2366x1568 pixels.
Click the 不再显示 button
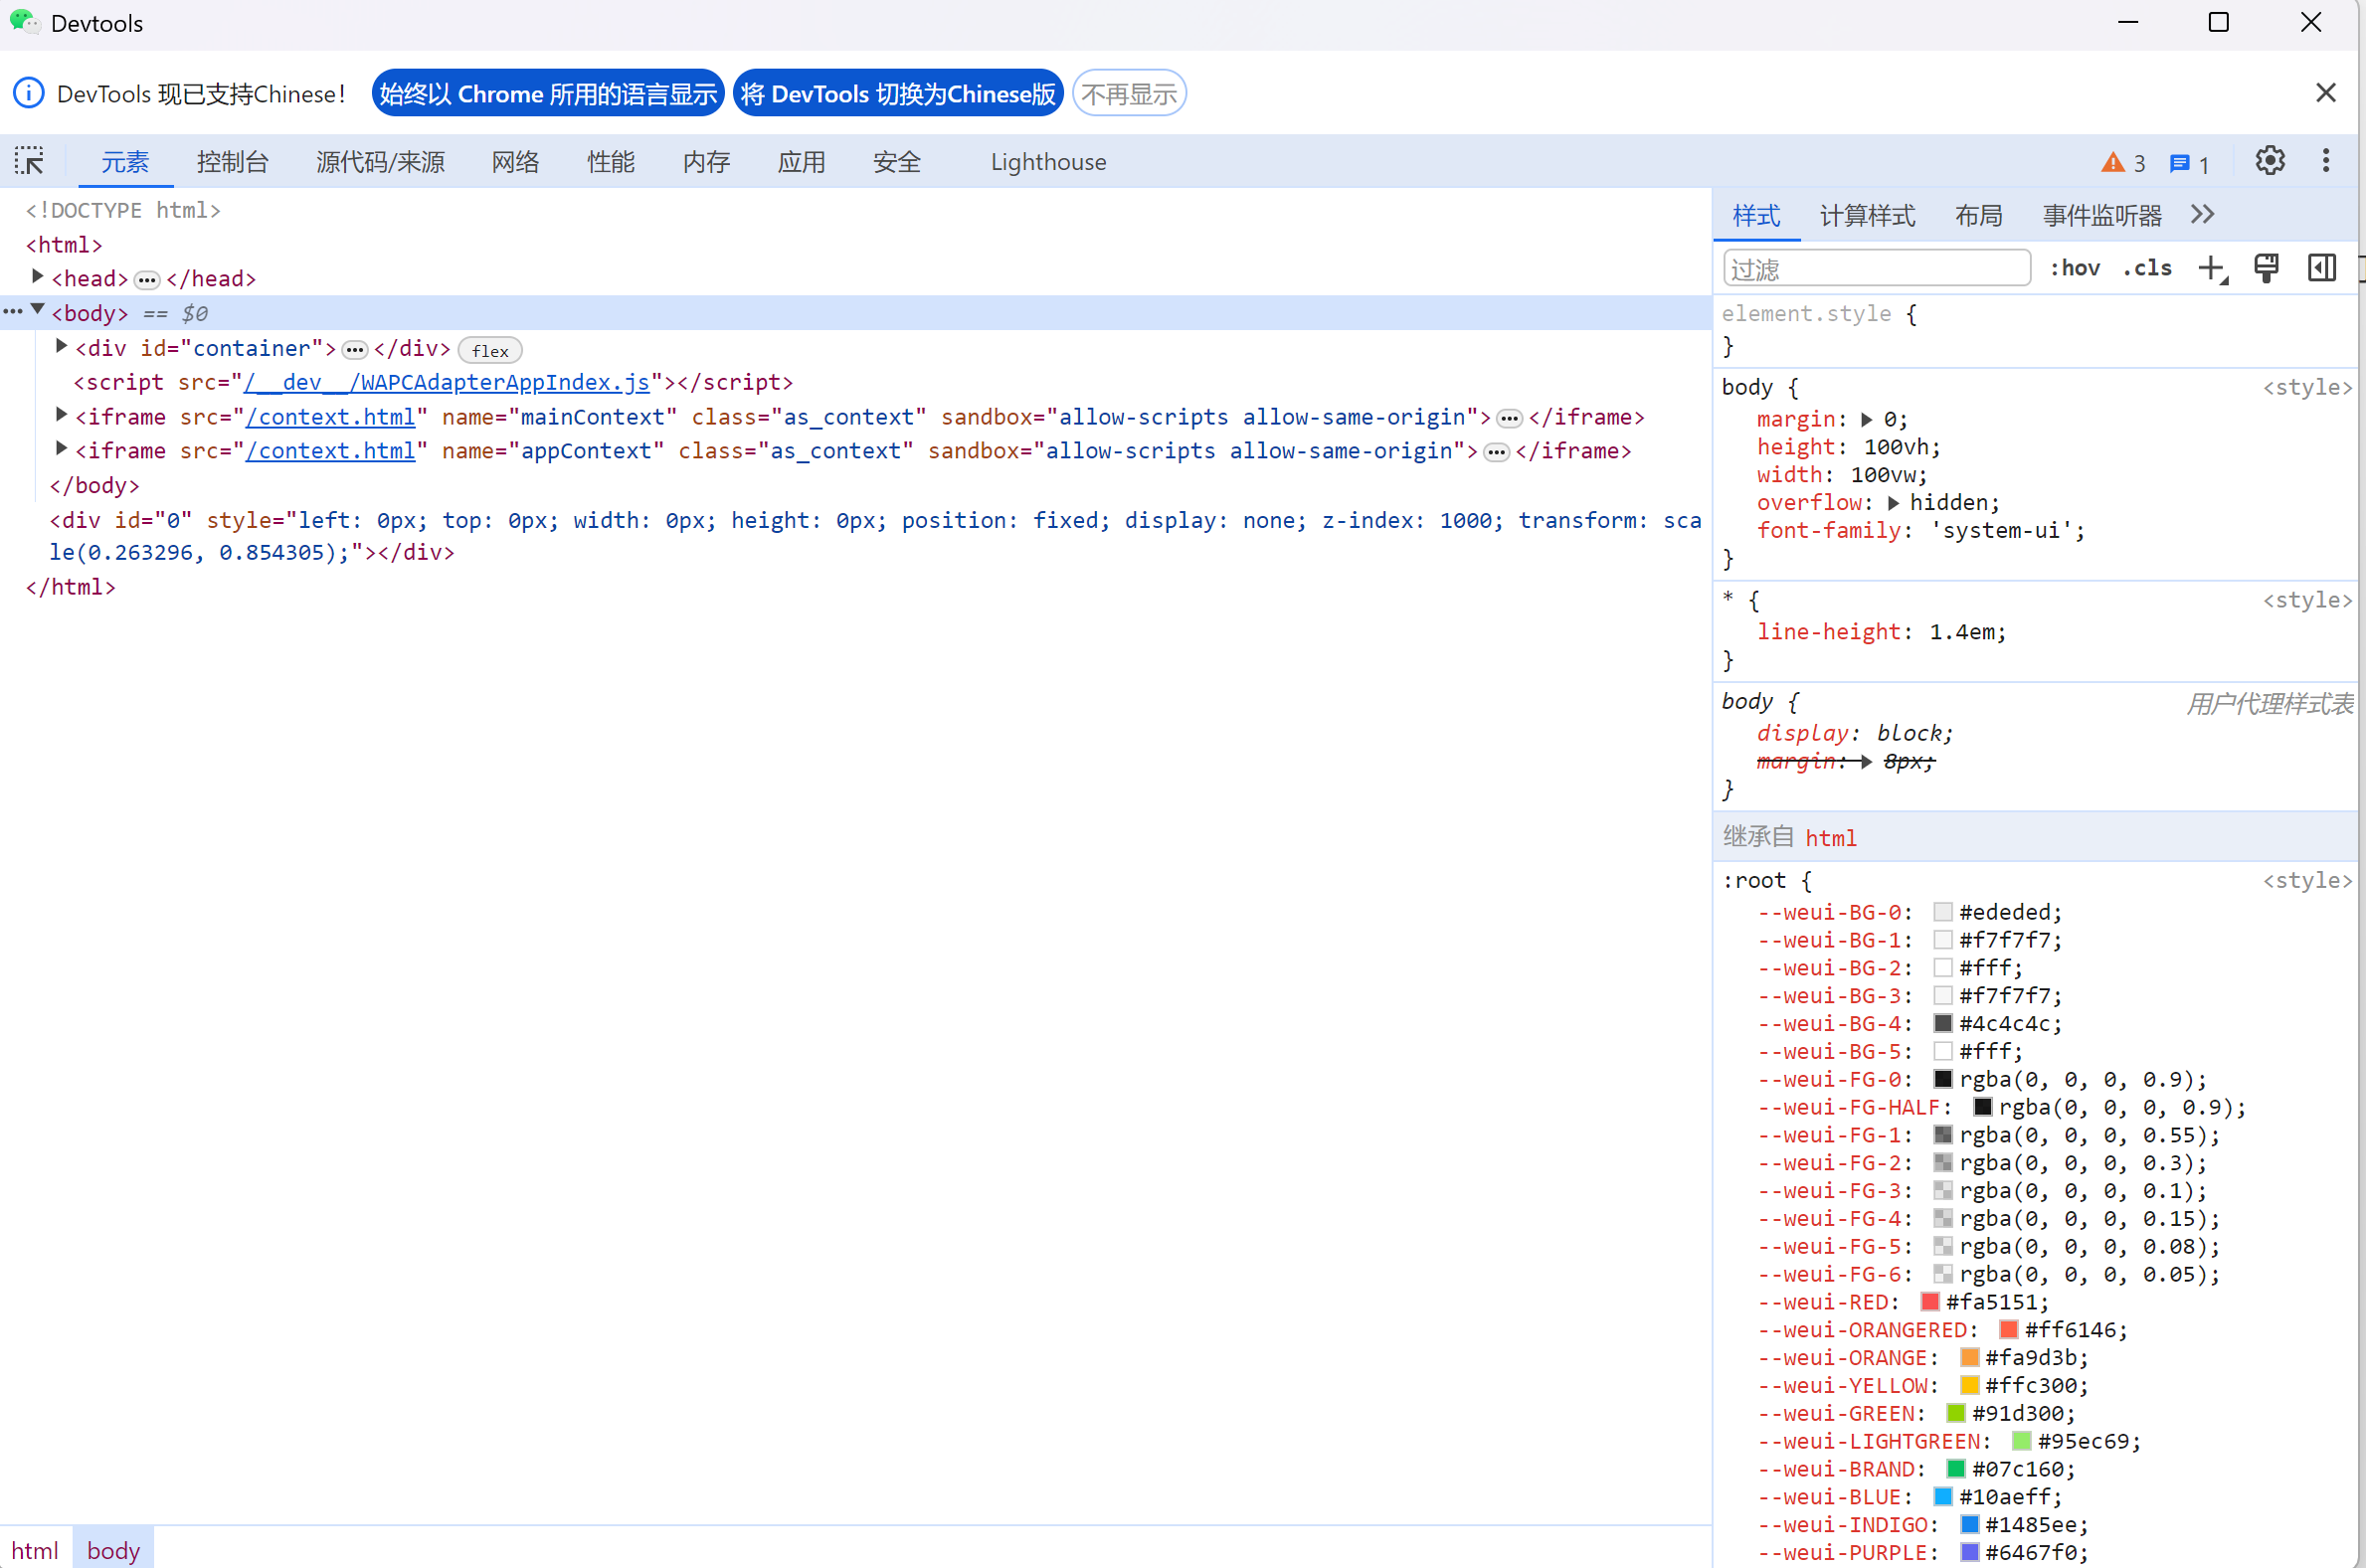click(x=1129, y=94)
